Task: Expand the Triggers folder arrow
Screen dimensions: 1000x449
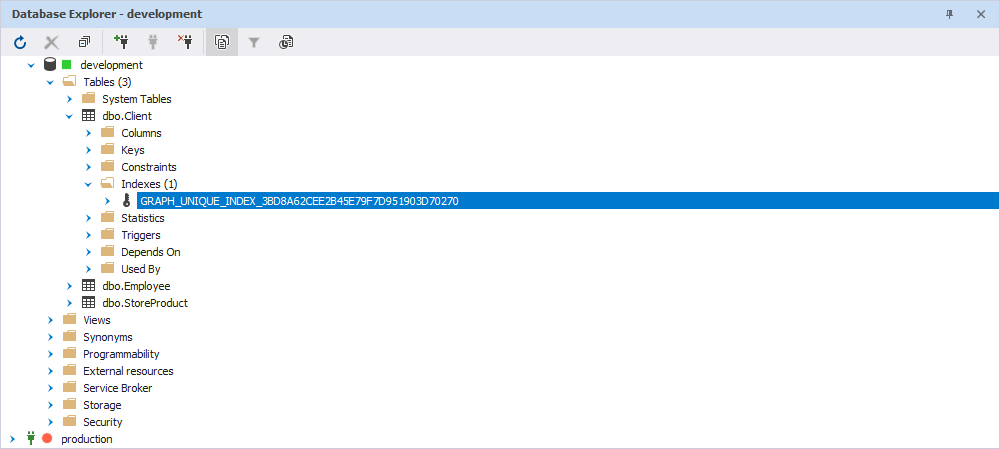Action: (x=89, y=235)
